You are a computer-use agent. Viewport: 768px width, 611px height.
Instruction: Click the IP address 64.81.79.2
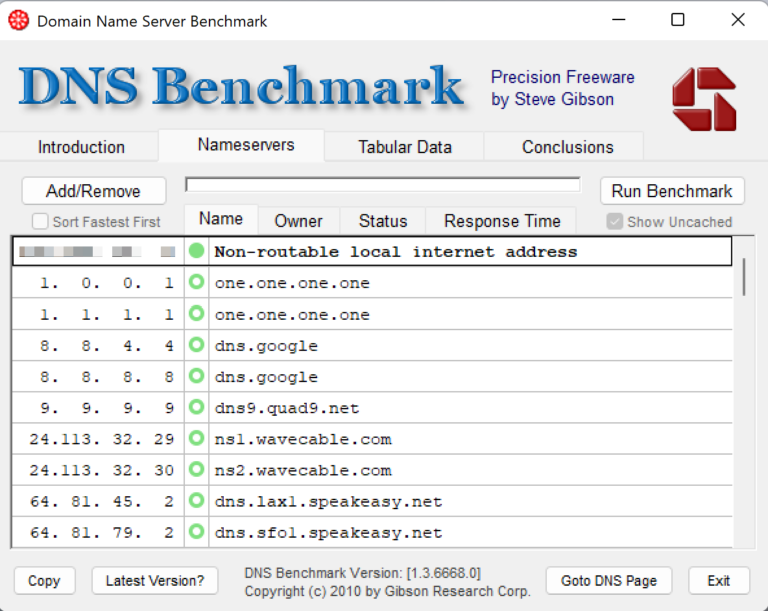(x=101, y=532)
